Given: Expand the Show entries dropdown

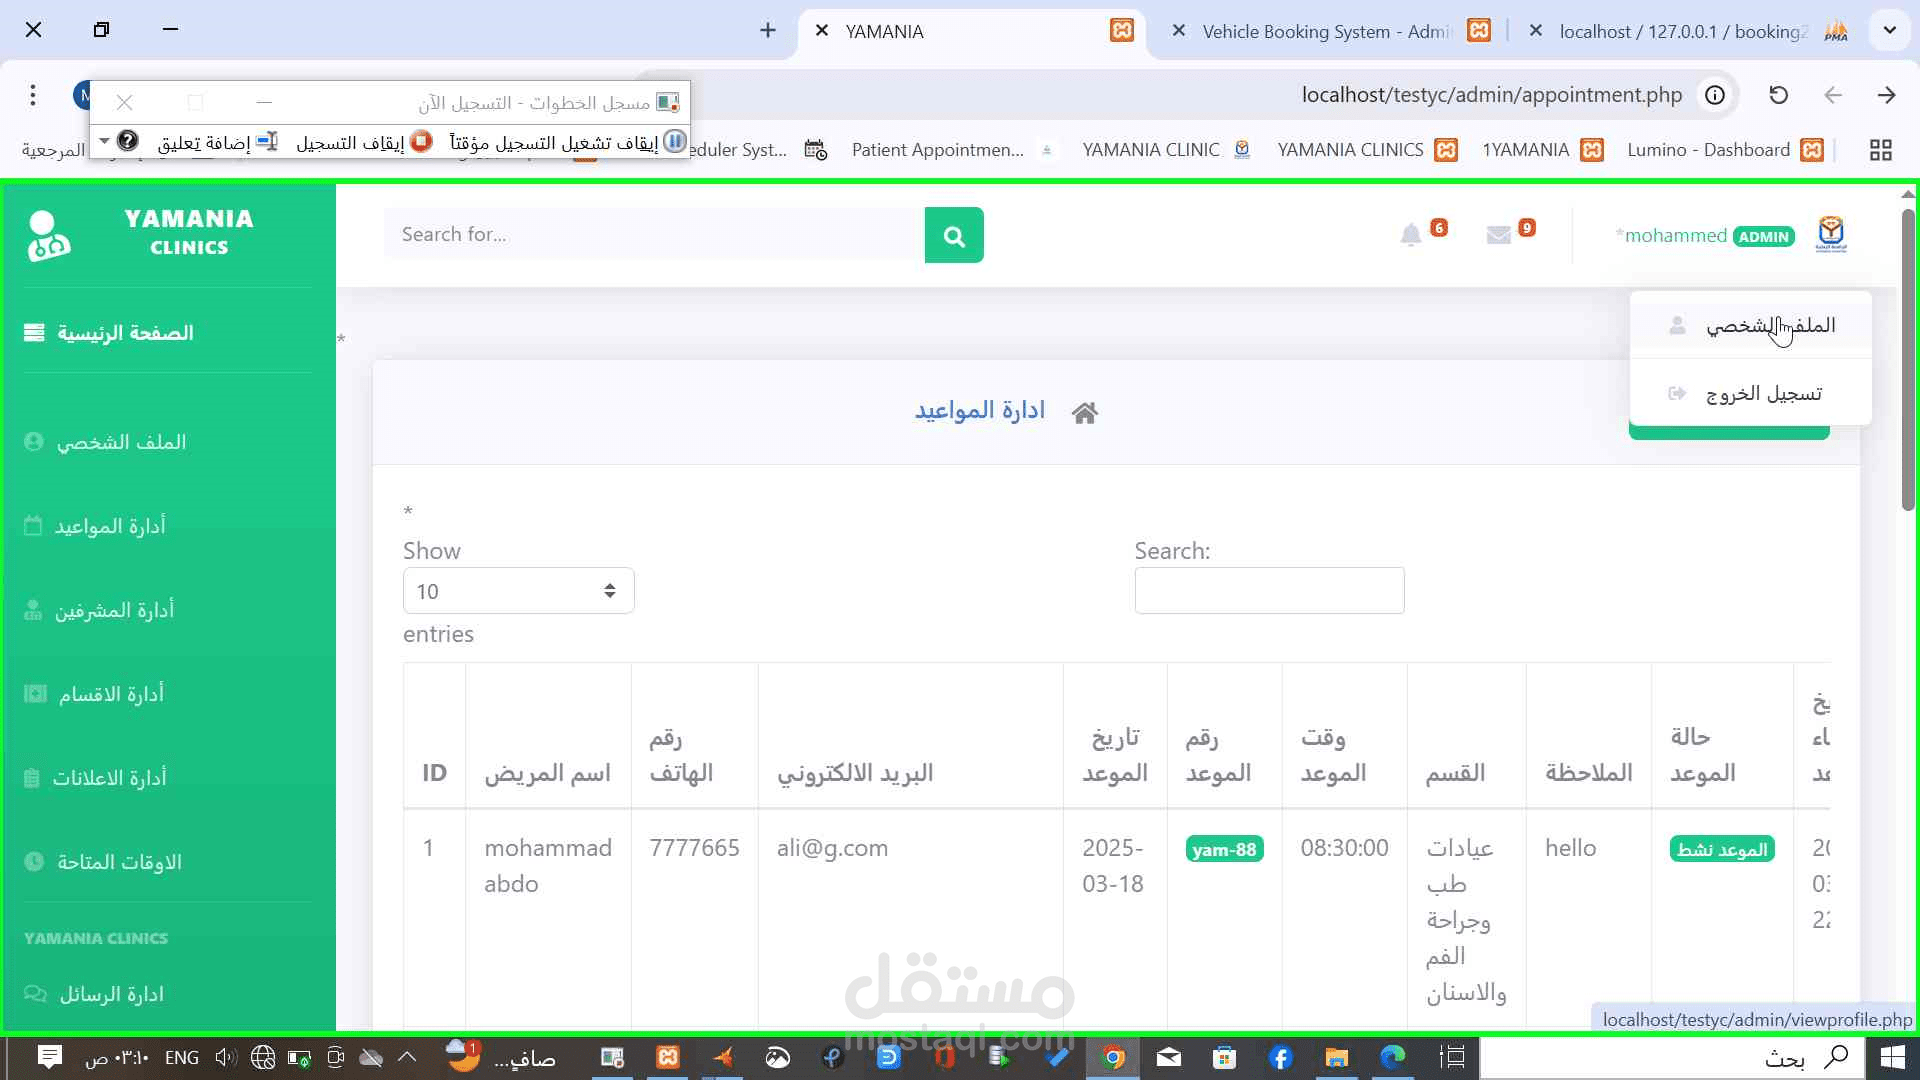Looking at the screenshot, I should tap(518, 591).
